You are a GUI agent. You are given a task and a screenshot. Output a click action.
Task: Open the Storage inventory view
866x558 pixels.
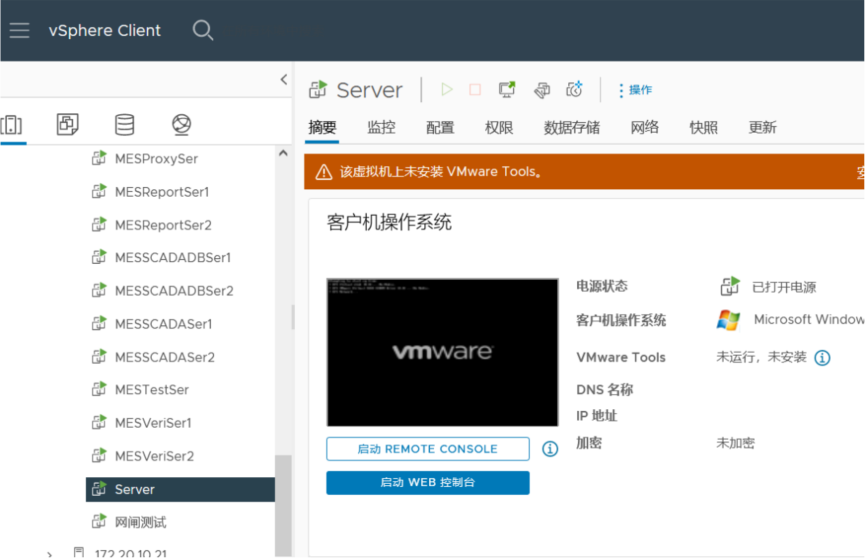tap(124, 125)
